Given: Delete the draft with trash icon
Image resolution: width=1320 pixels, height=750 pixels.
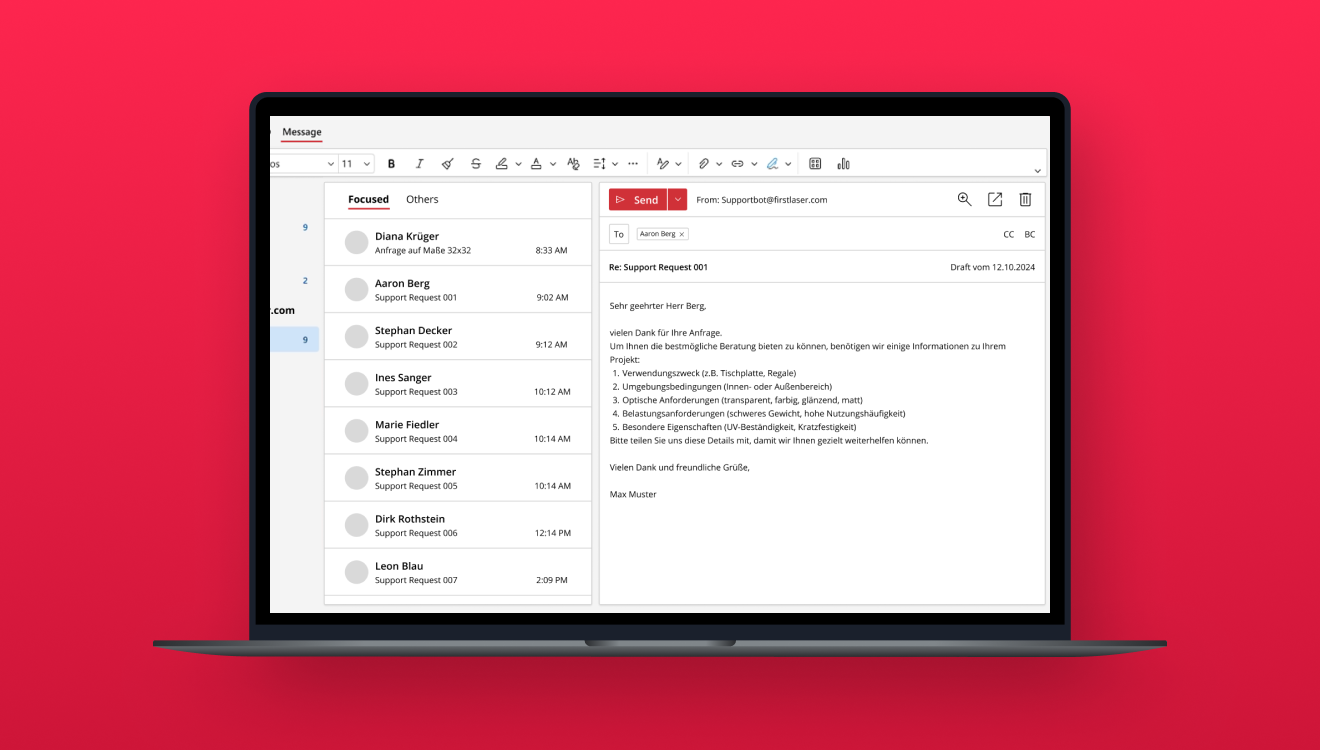Looking at the screenshot, I should click(1025, 200).
